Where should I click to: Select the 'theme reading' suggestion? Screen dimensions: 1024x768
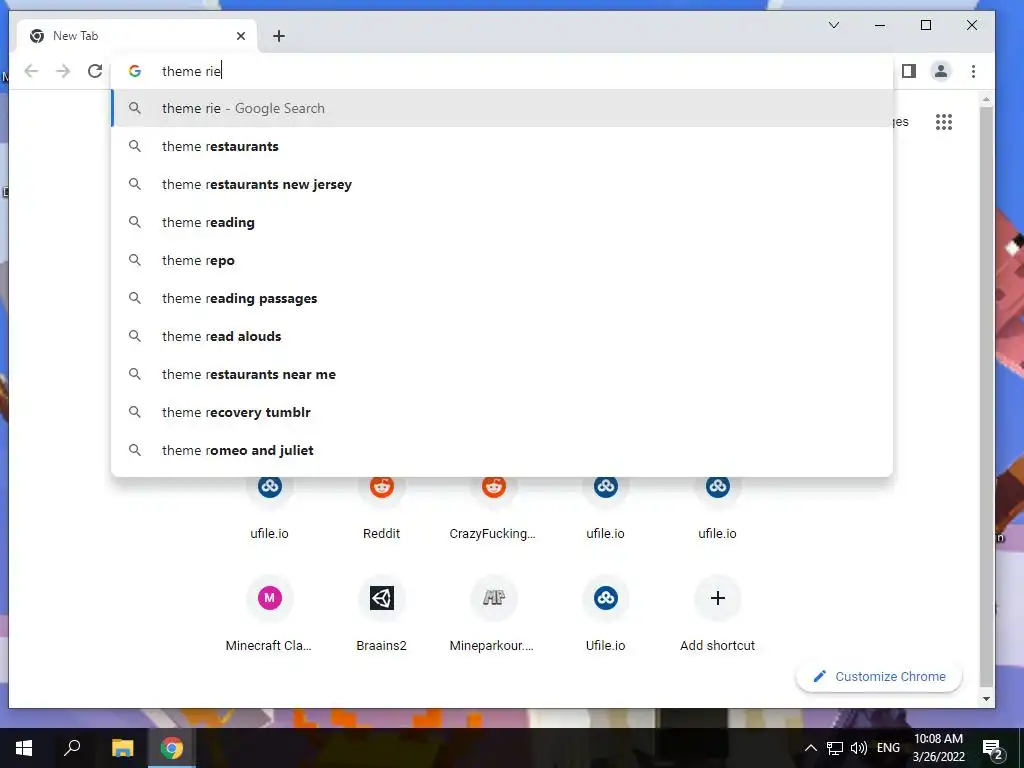click(x=502, y=222)
